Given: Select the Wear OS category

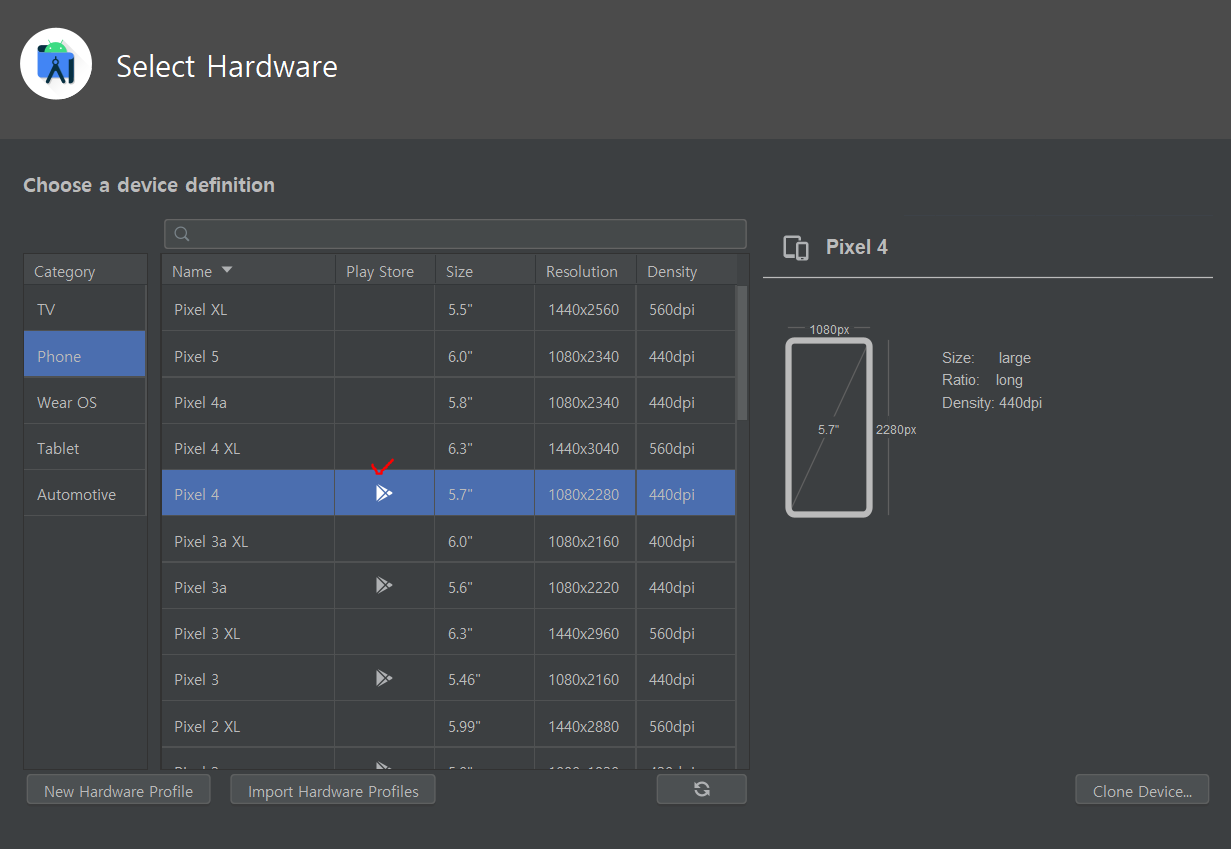Looking at the screenshot, I should click(85, 402).
